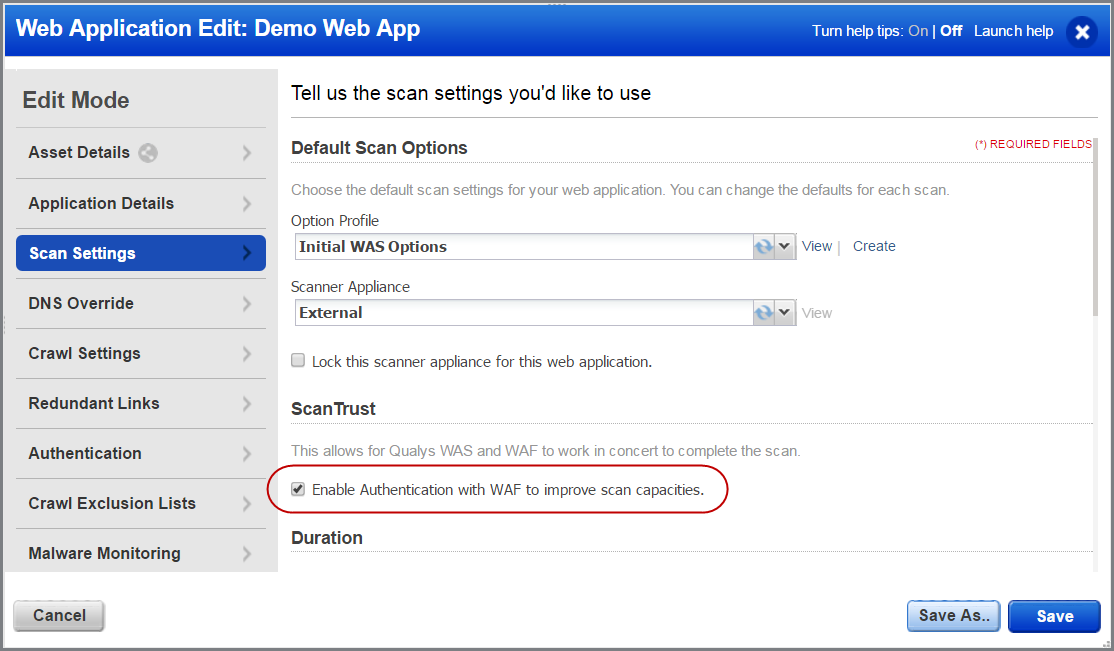Click the Authentication chevron arrow
This screenshot has height=651, width=1114.
(247, 453)
